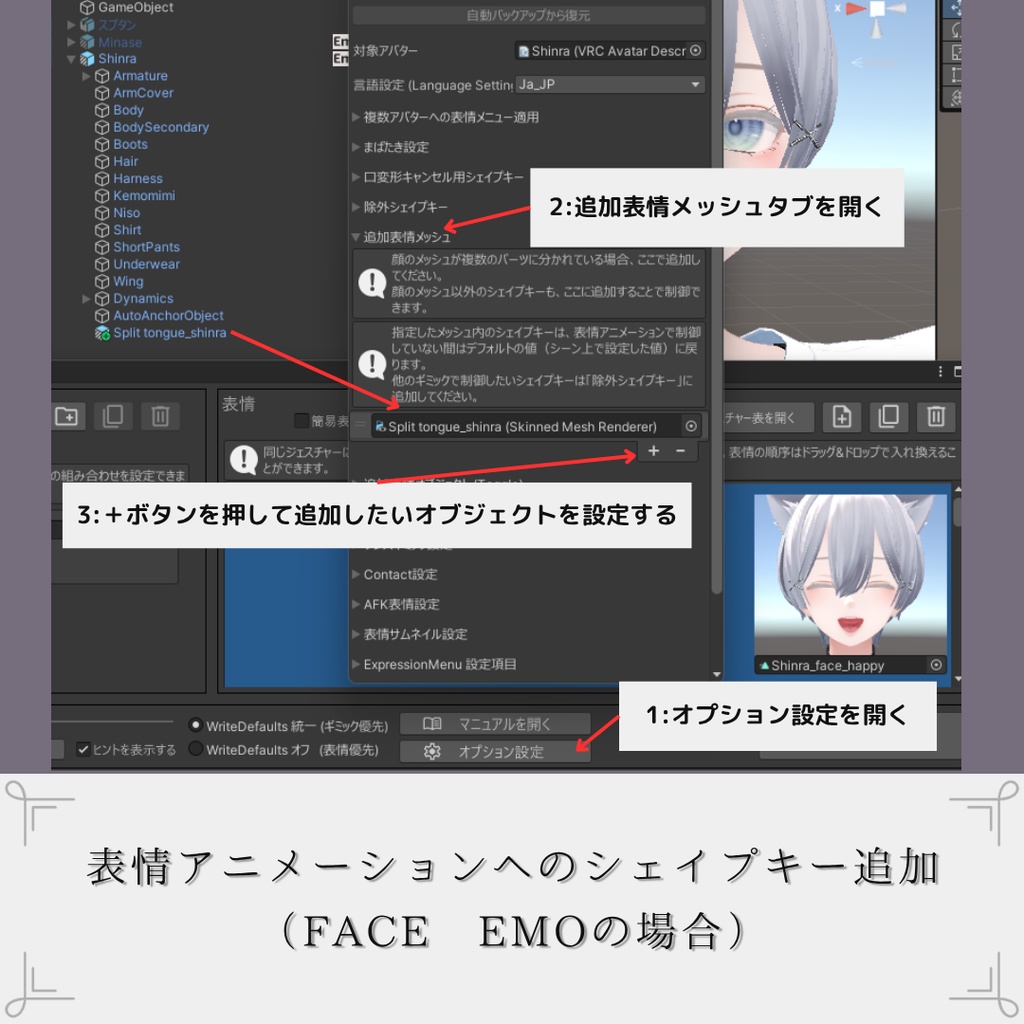Select WriteDefaults 統一 (ギミック優先) radio
1024x1024 pixels.
tap(195, 725)
